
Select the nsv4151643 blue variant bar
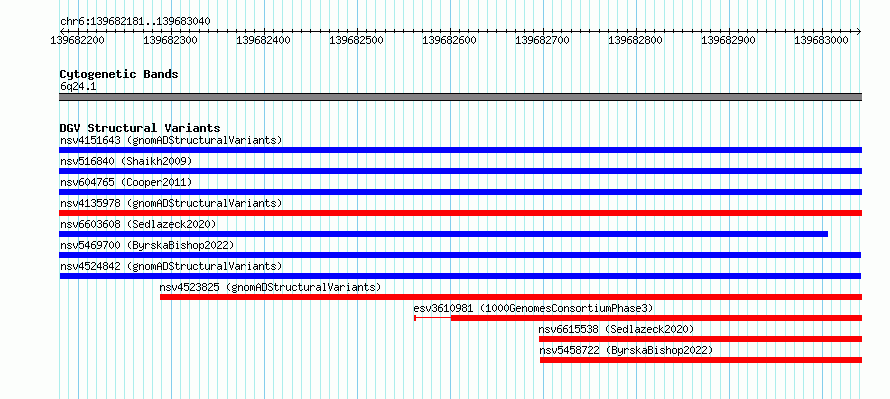coord(460,150)
